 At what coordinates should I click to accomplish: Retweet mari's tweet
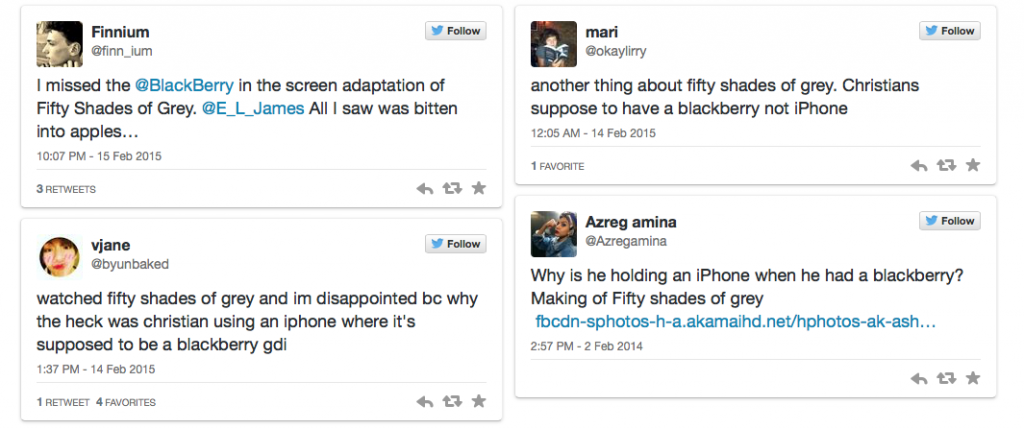(x=946, y=166)
